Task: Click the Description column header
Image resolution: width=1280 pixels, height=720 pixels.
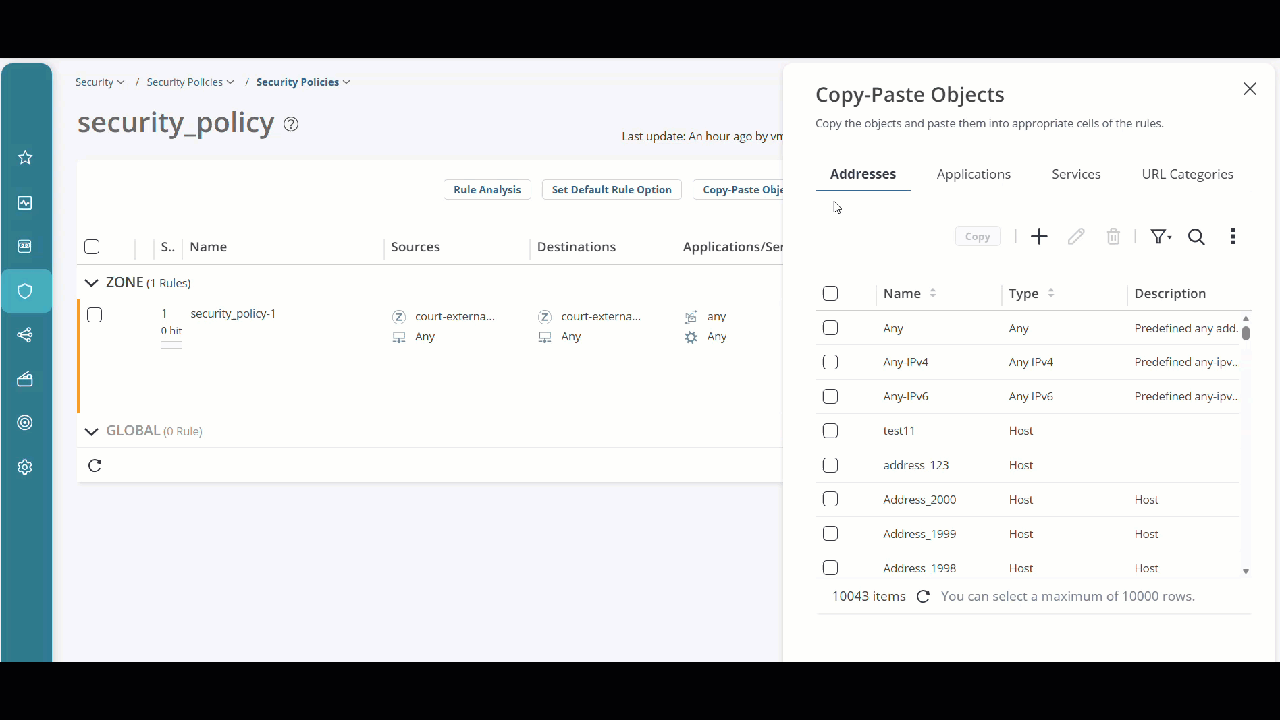Action: pyautogui.click(x=1170, y=293)
